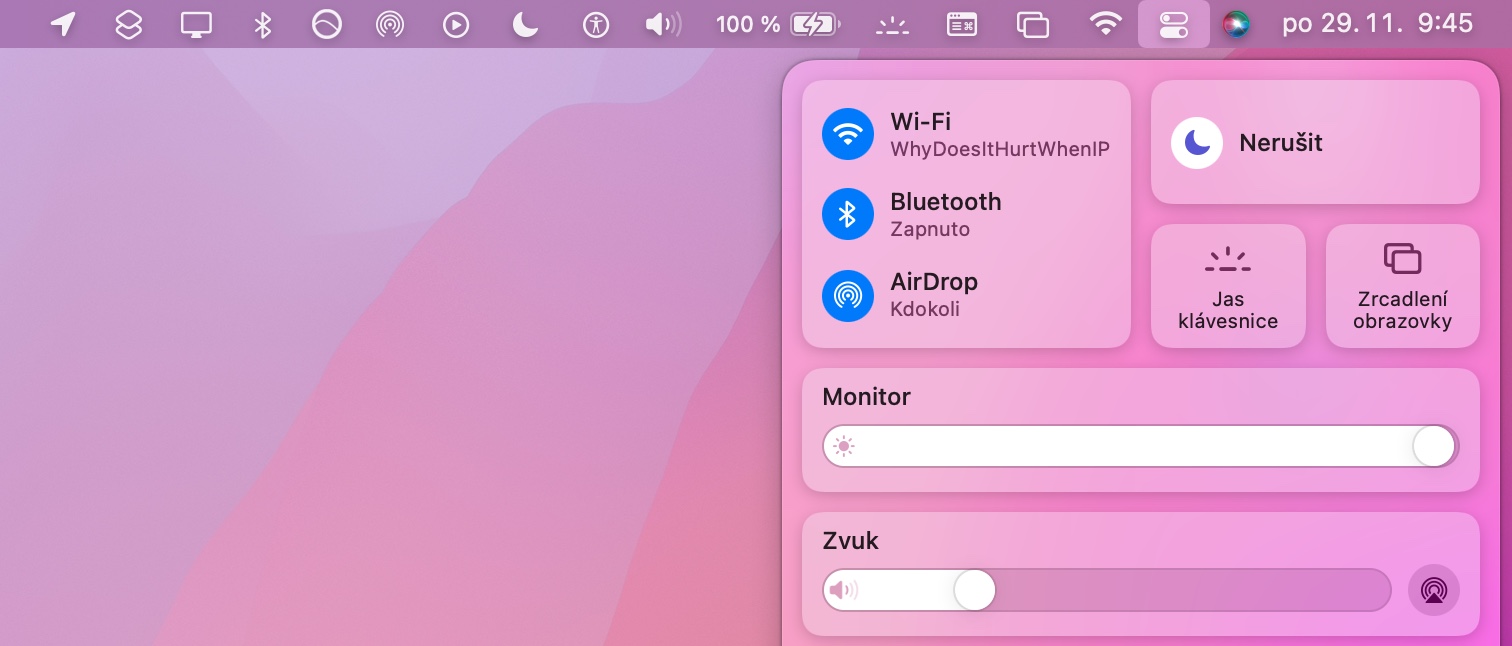
Task: Open date and time po 29. 11. 9:45
Action: (1377, 24)
